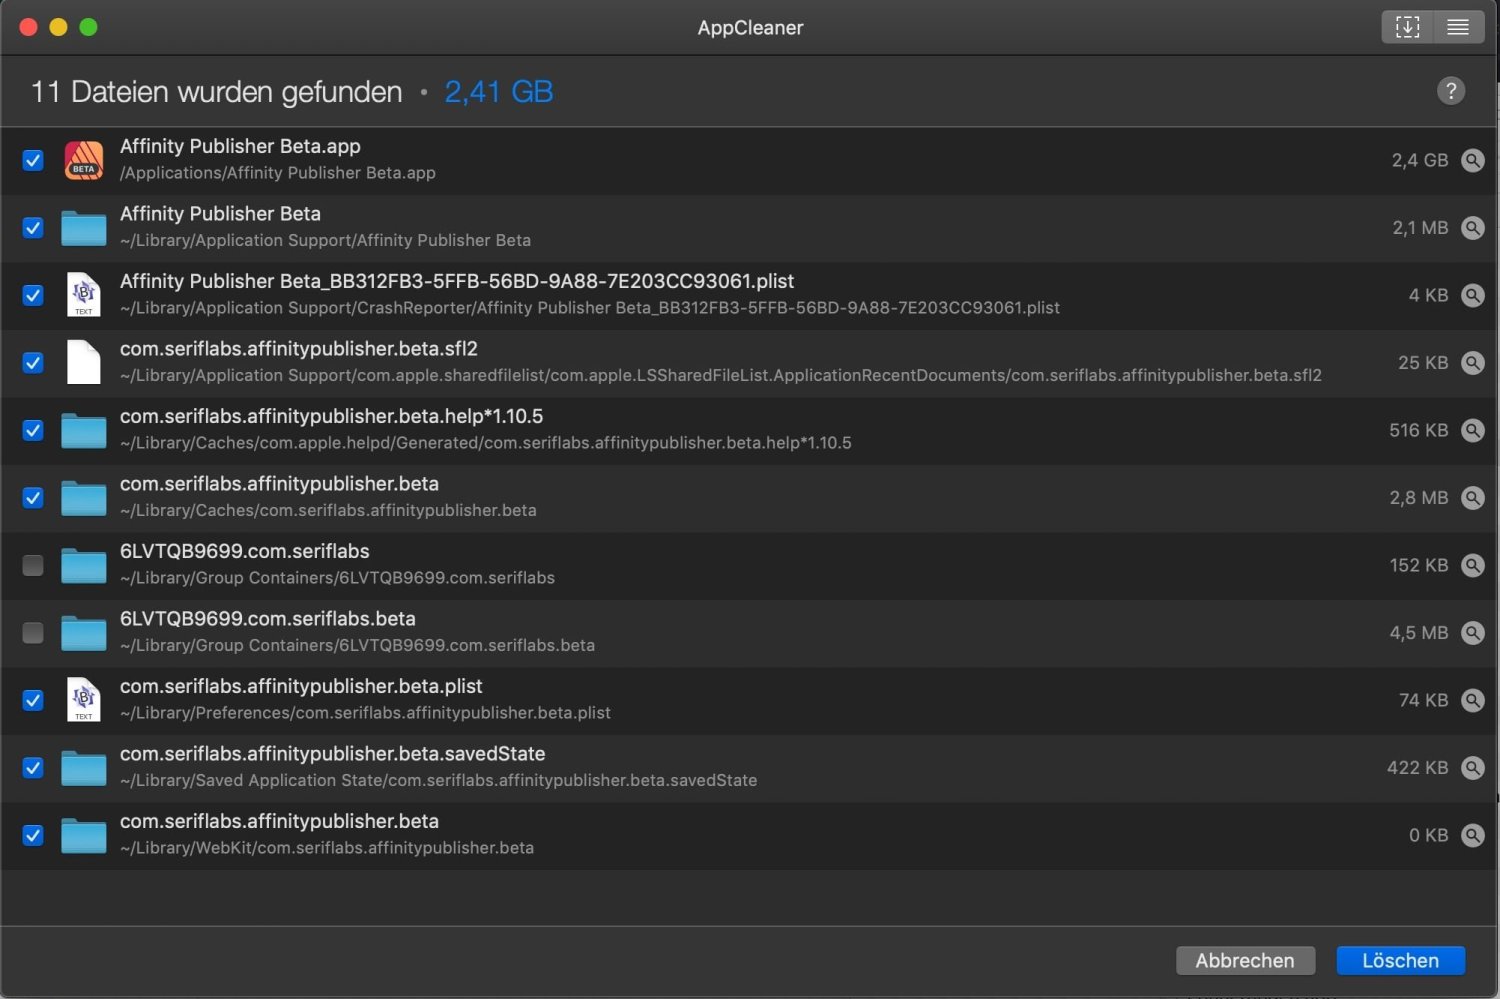Image resolution: width=1500 pixels, height=999 pixels.
Task: Click the TEXT plist icon on the Preferences row
Action: (x=83, y=700)
